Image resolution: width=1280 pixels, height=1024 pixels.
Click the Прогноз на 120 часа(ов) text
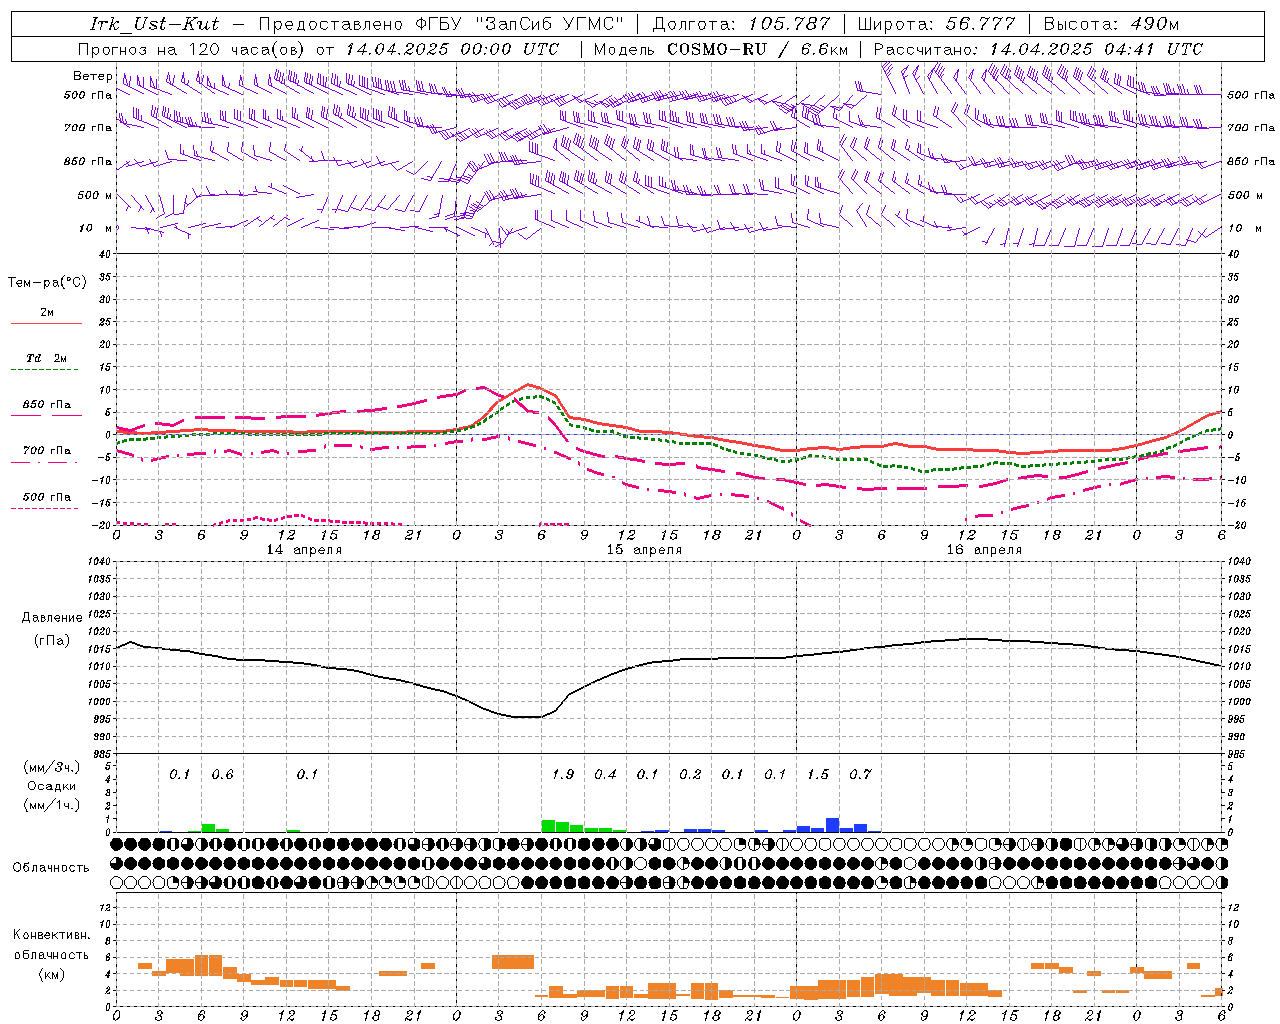coord(192,49)
